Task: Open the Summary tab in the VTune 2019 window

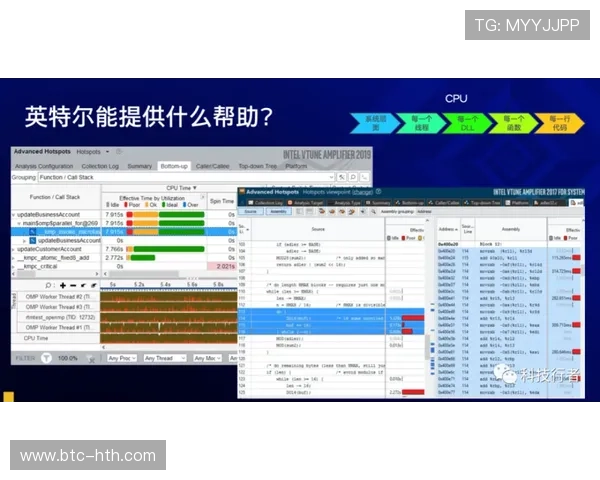Action: (139, 166)
